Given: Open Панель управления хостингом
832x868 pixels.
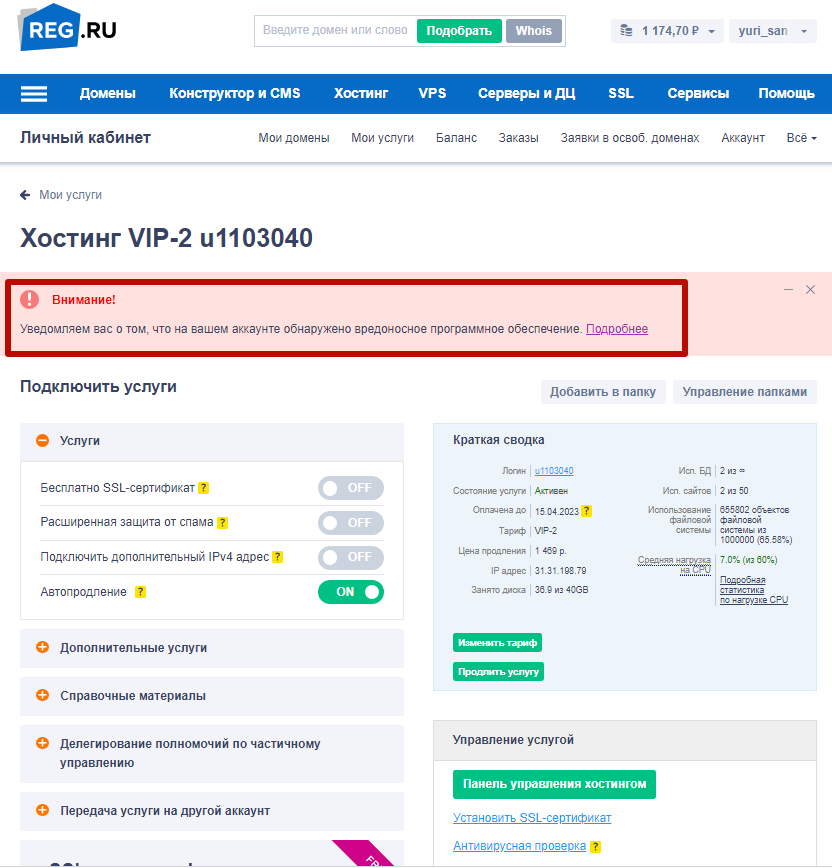Looking at the screenshot, I should pyautogui.click(x=554, y=784).
